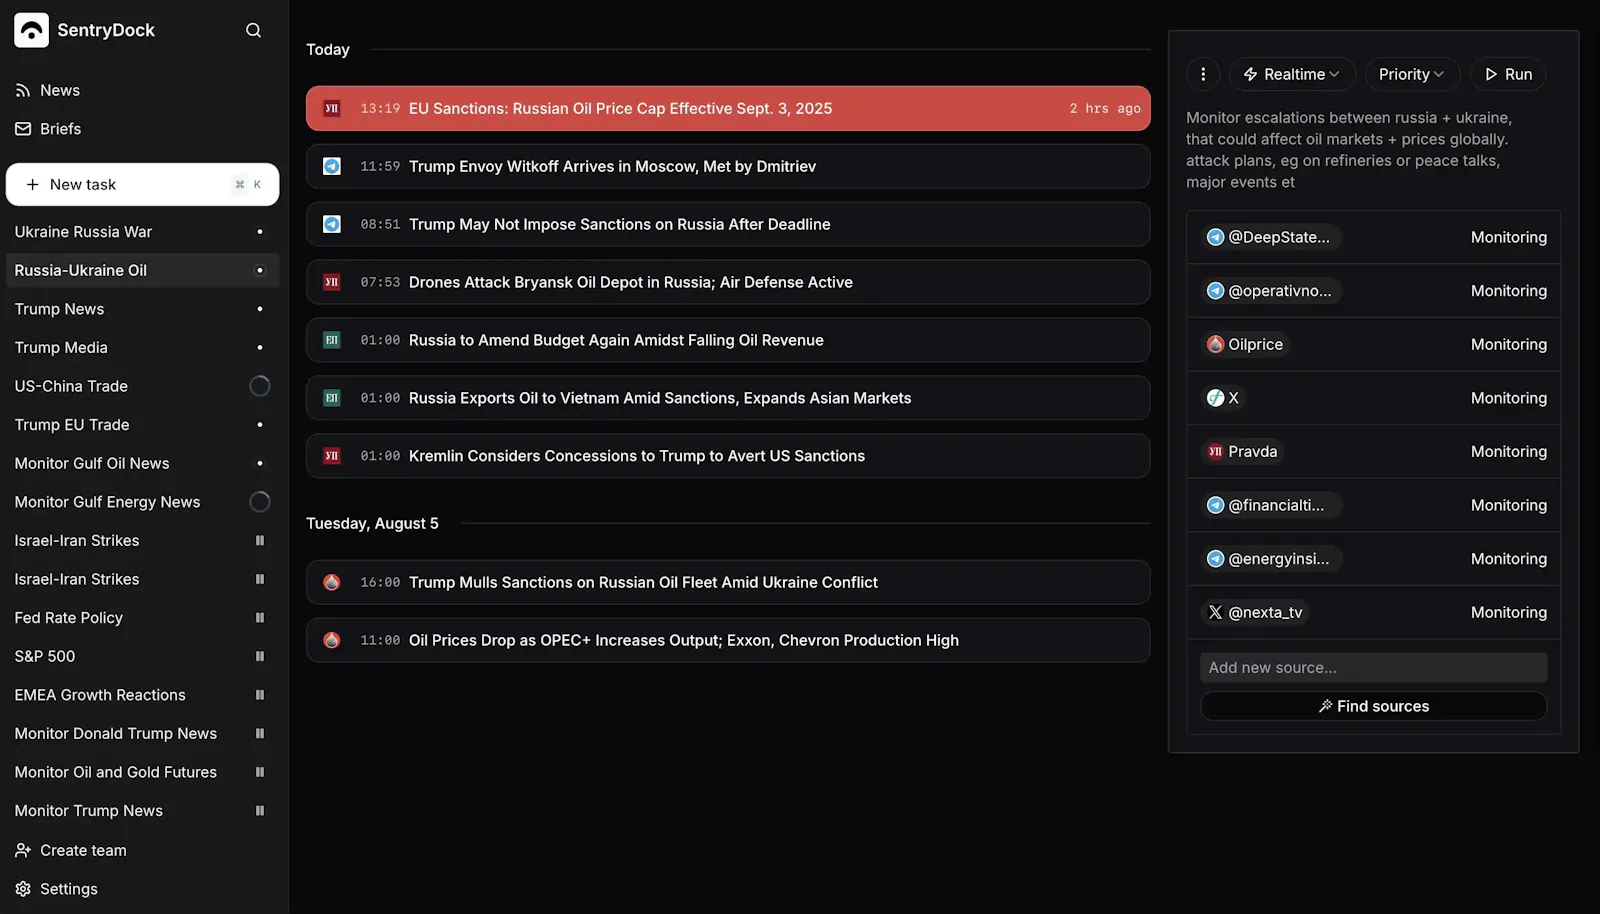The image size is (1600, 914).
Task: Open search with the magnifier icon
Action: click(x=253, y=30)
